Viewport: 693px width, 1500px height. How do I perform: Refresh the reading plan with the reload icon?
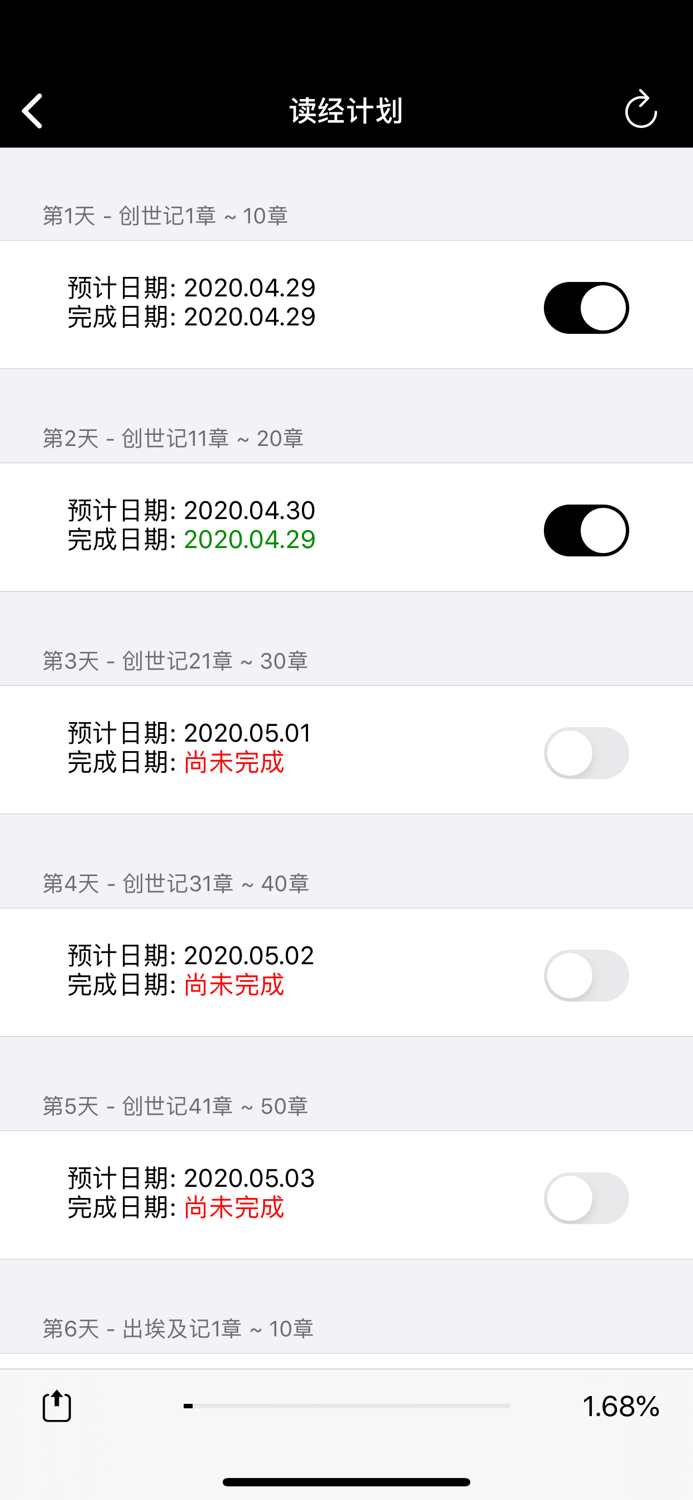click(x=641, y=110)
